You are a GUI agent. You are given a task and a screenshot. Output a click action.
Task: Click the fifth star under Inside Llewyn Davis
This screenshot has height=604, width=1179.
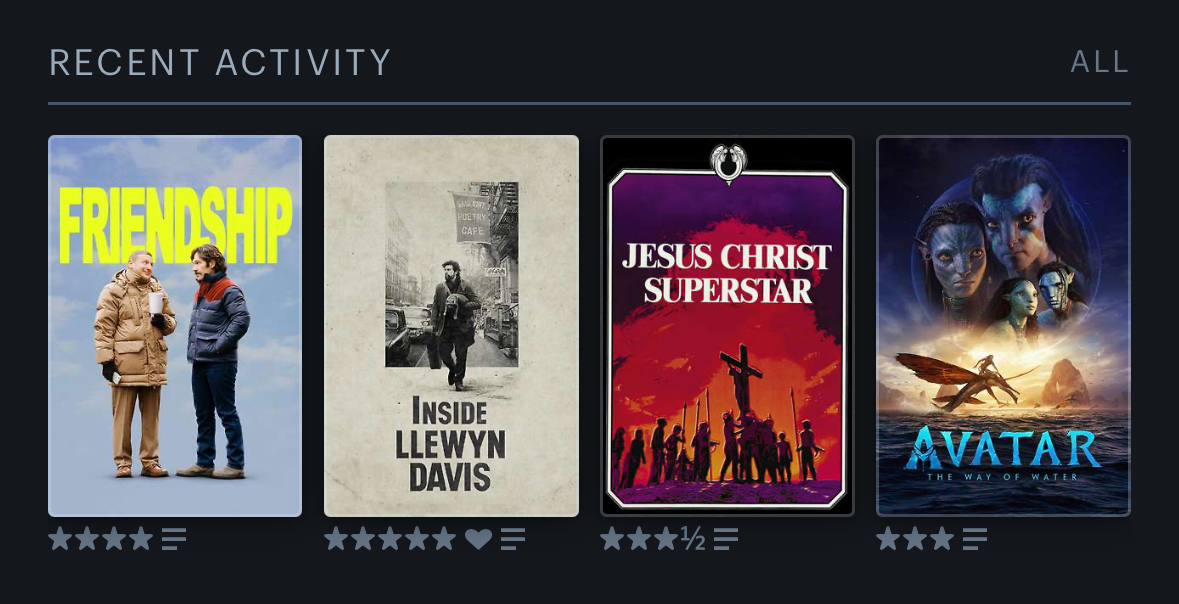pos(444,539)
